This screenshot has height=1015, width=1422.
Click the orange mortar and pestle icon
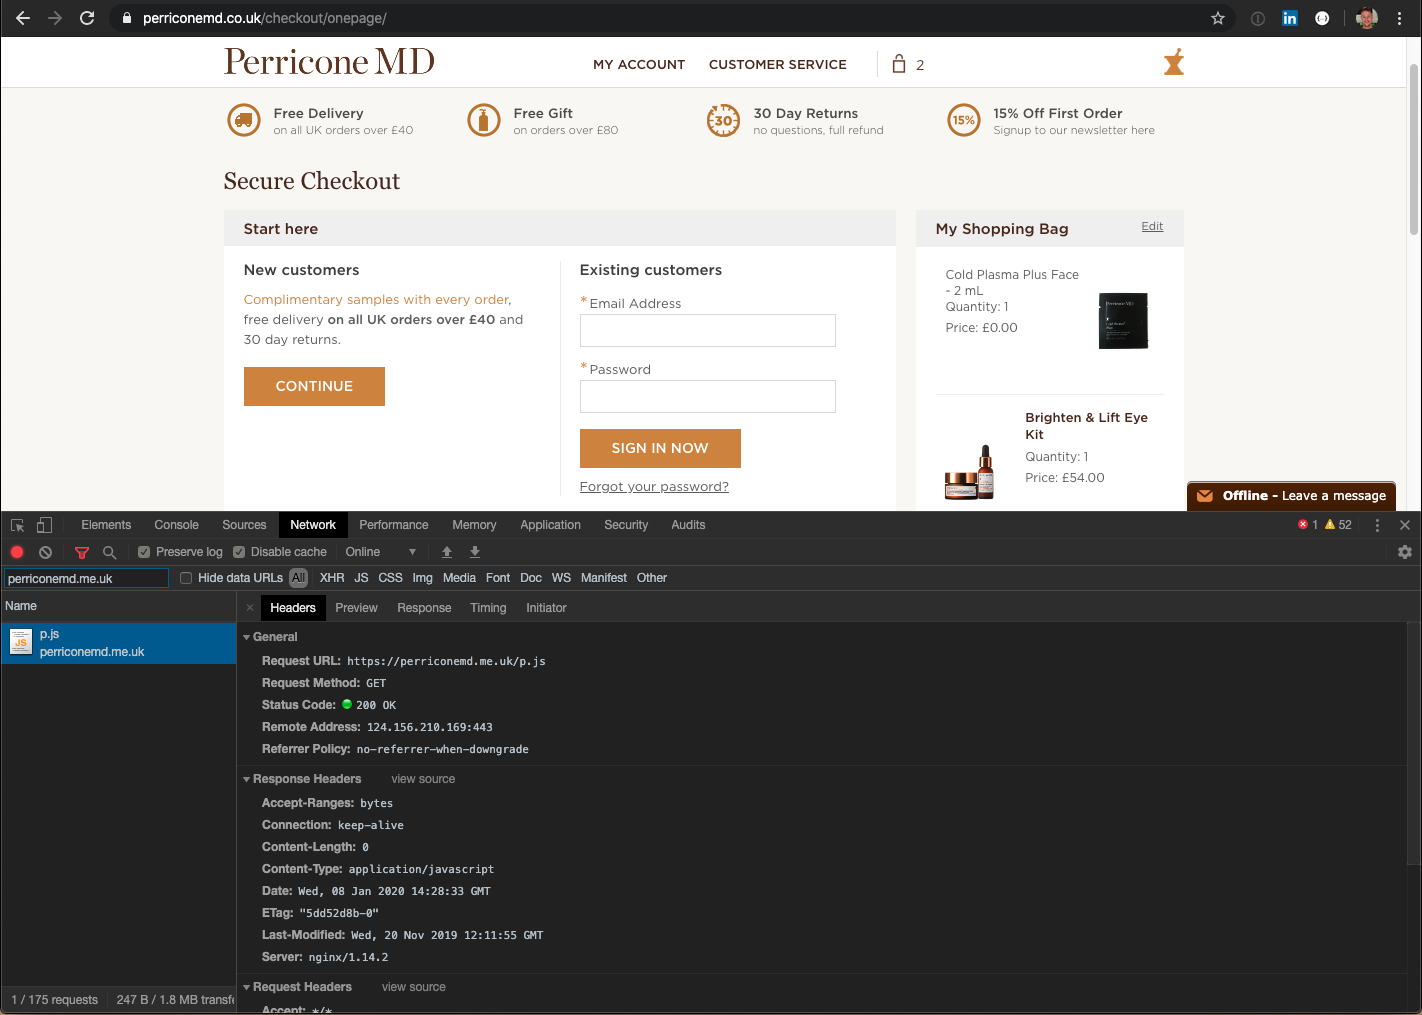pos(1174,62)
